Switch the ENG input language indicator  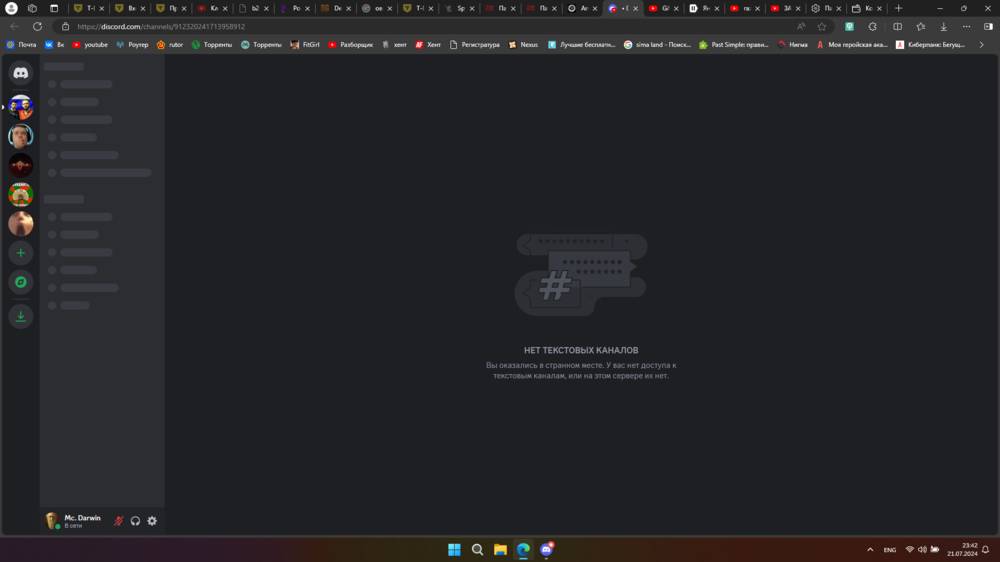[890, 550]
